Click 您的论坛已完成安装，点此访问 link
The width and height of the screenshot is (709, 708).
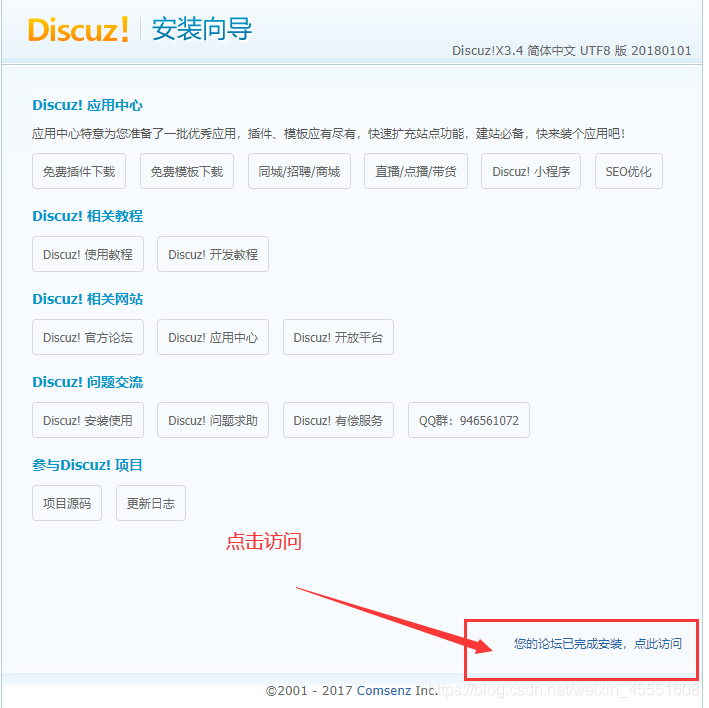(x=597, y=643)
